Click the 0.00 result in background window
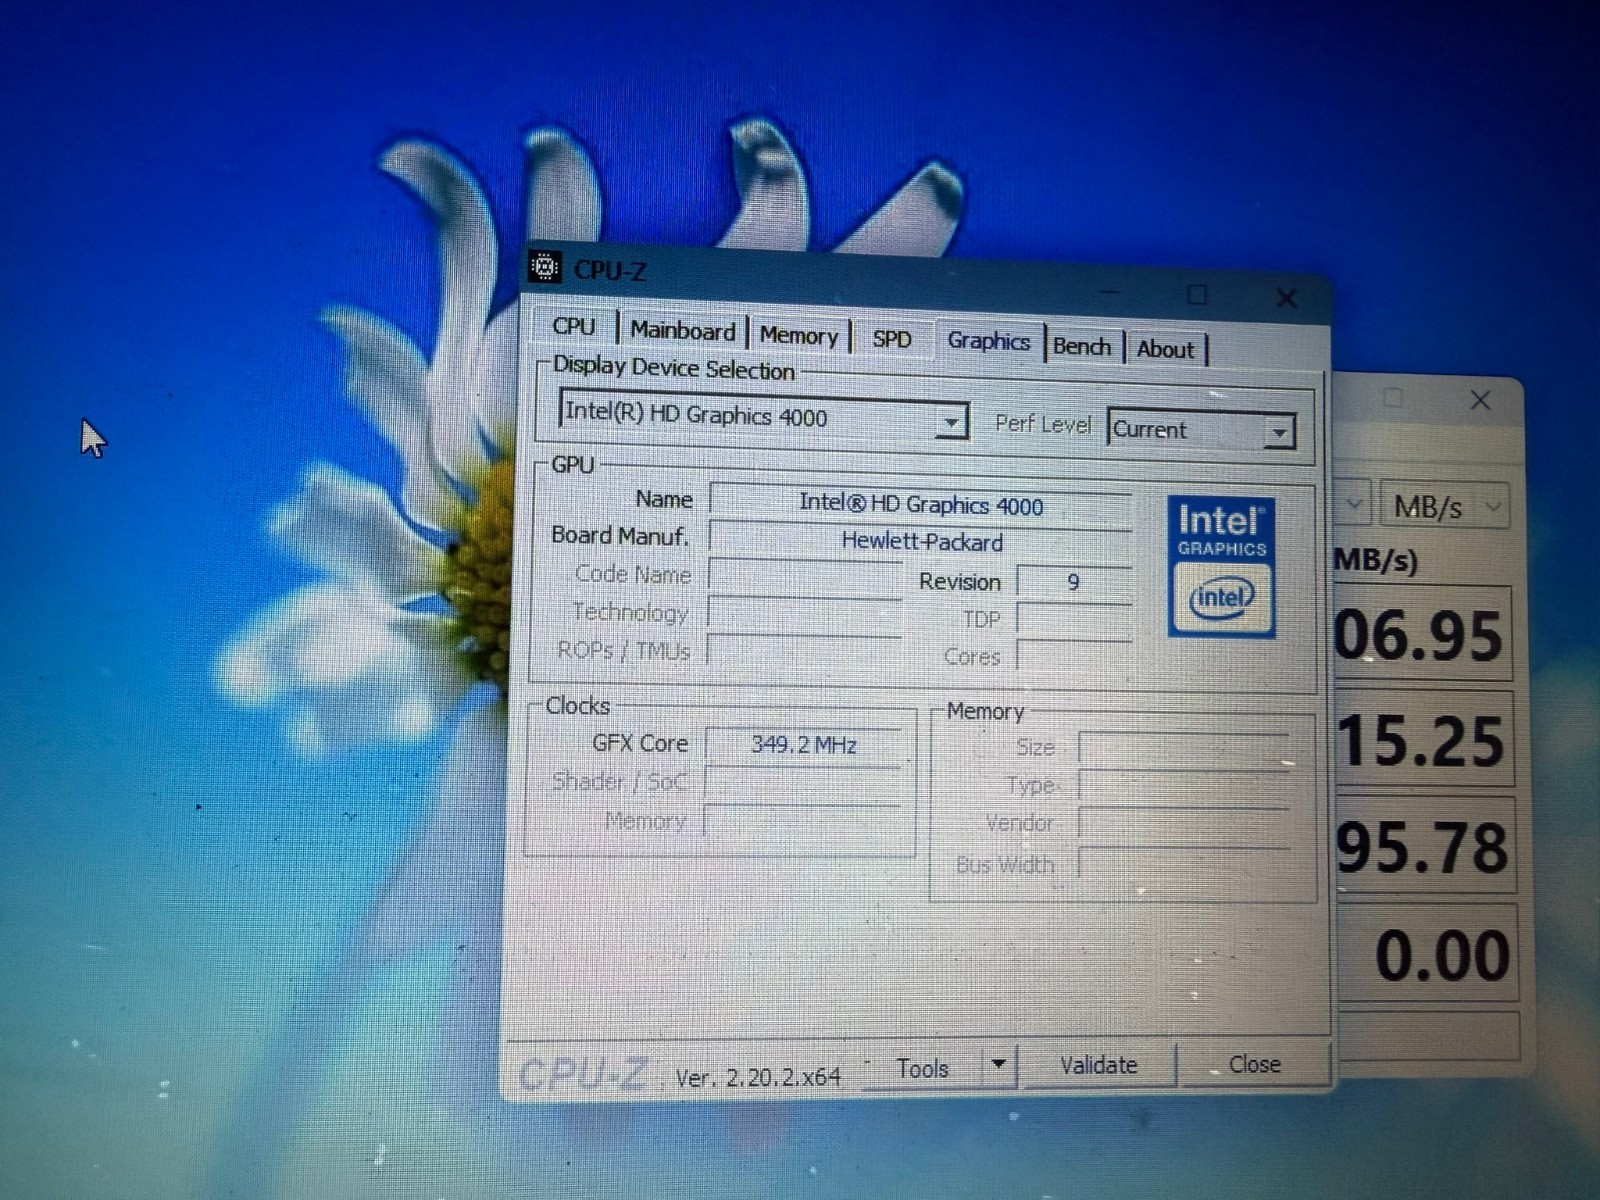This screenshot has width=1600, height=1200. coord(1428,955)
